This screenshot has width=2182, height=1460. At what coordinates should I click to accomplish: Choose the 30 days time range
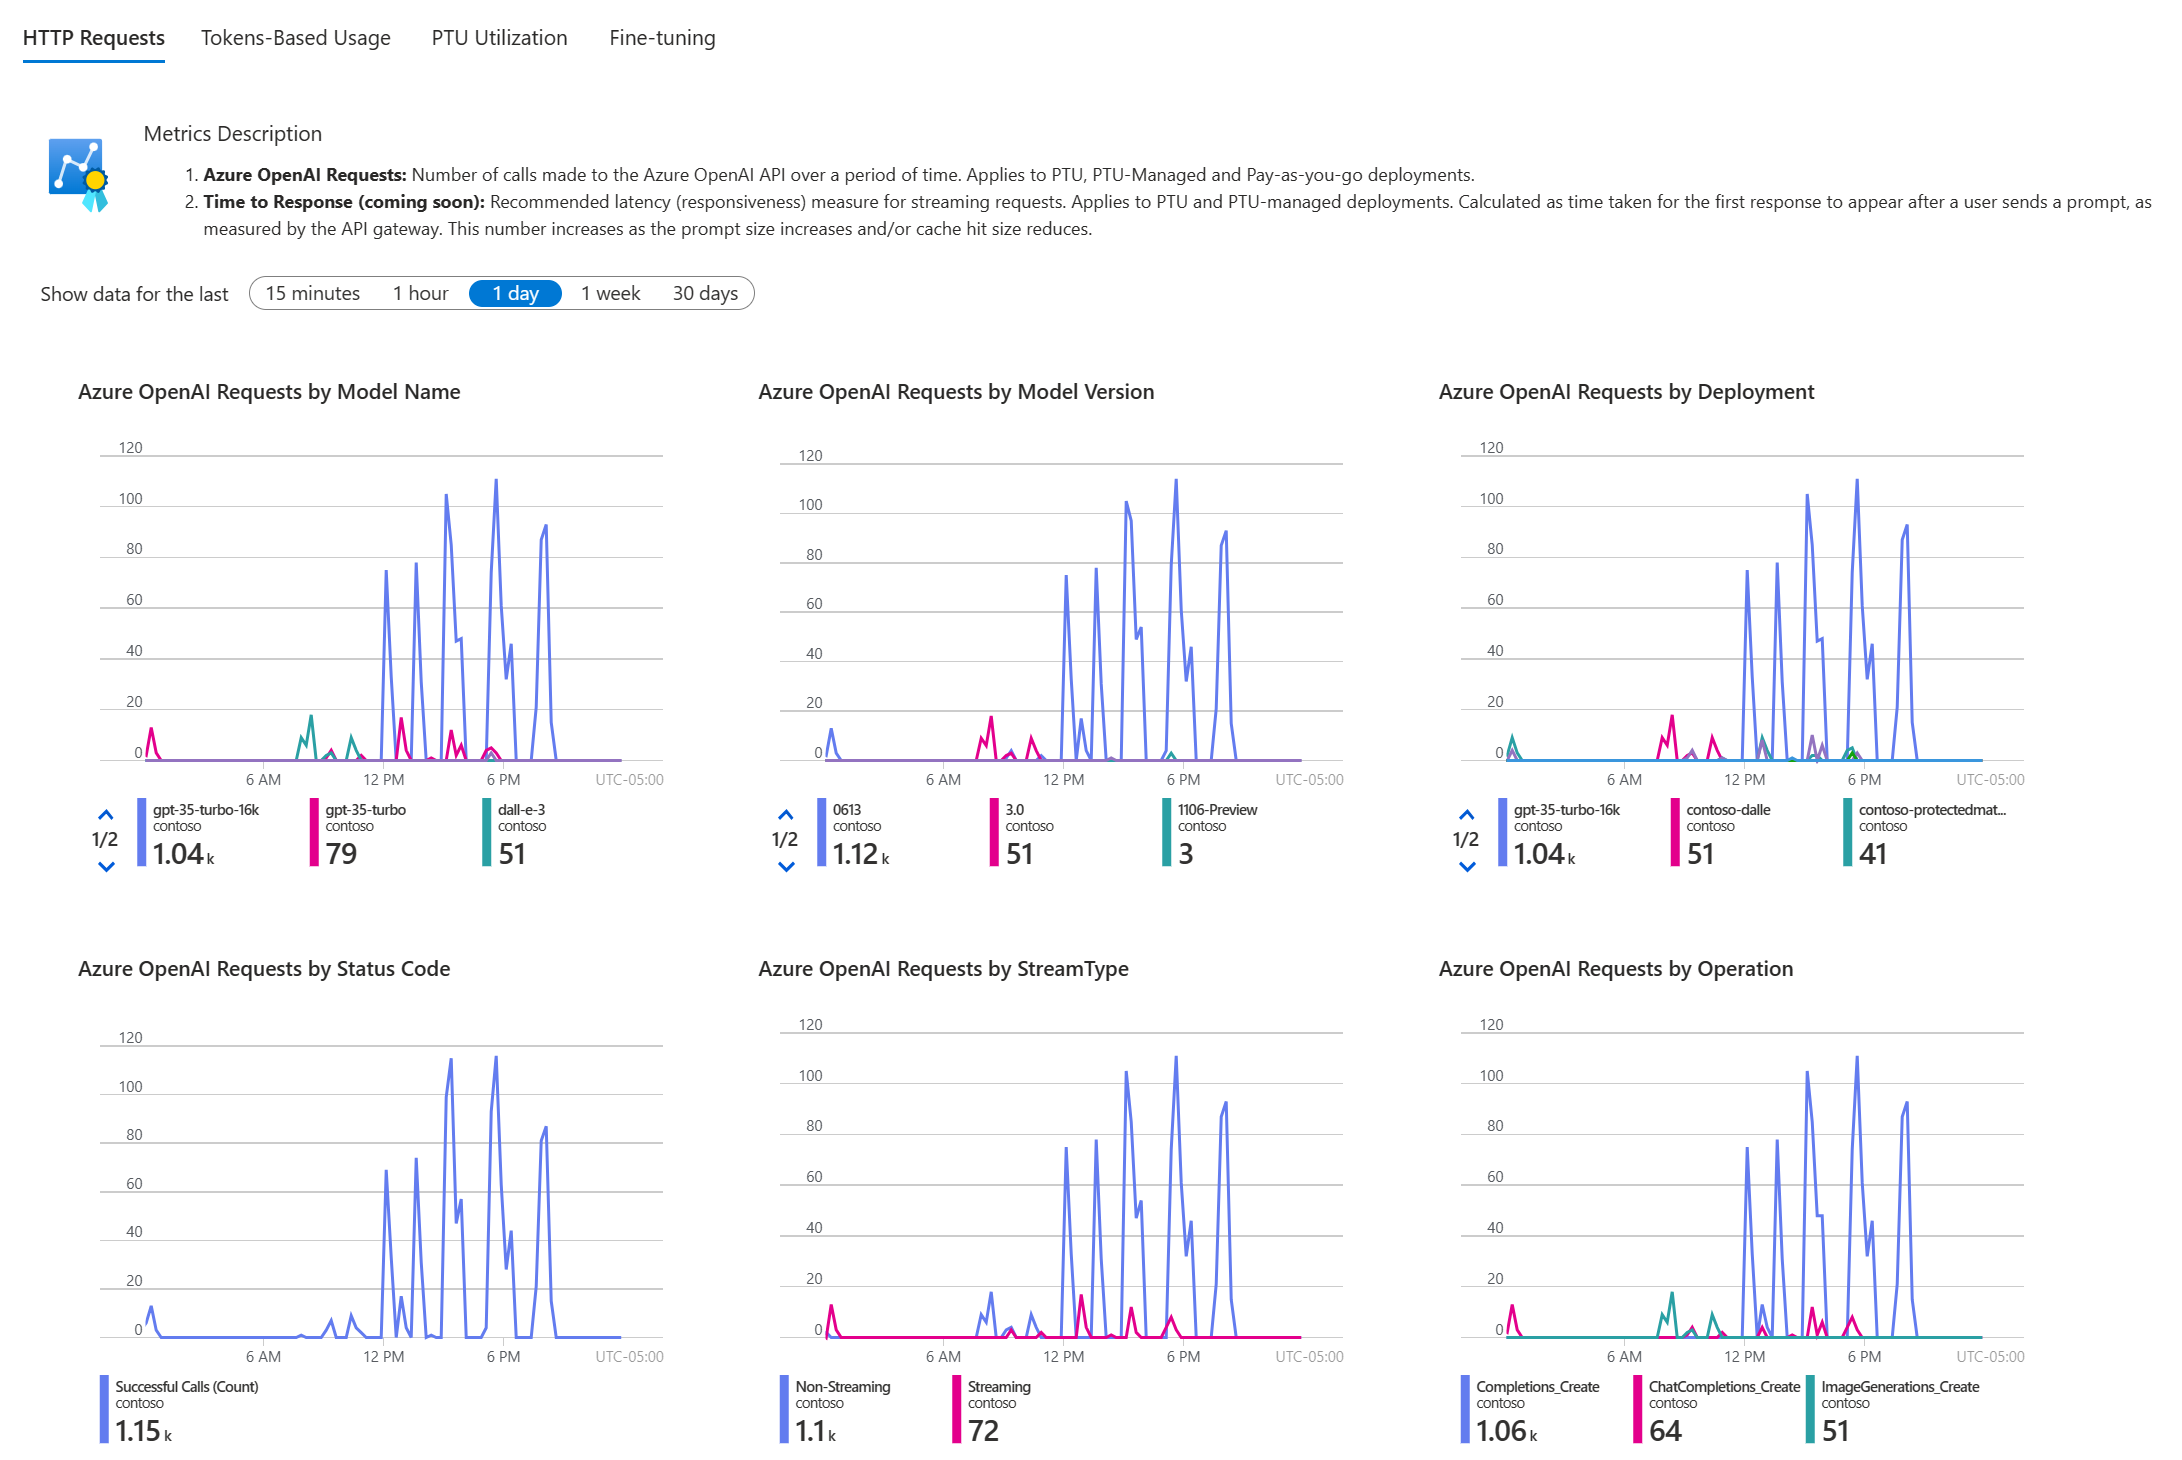(x=705, y=293)
